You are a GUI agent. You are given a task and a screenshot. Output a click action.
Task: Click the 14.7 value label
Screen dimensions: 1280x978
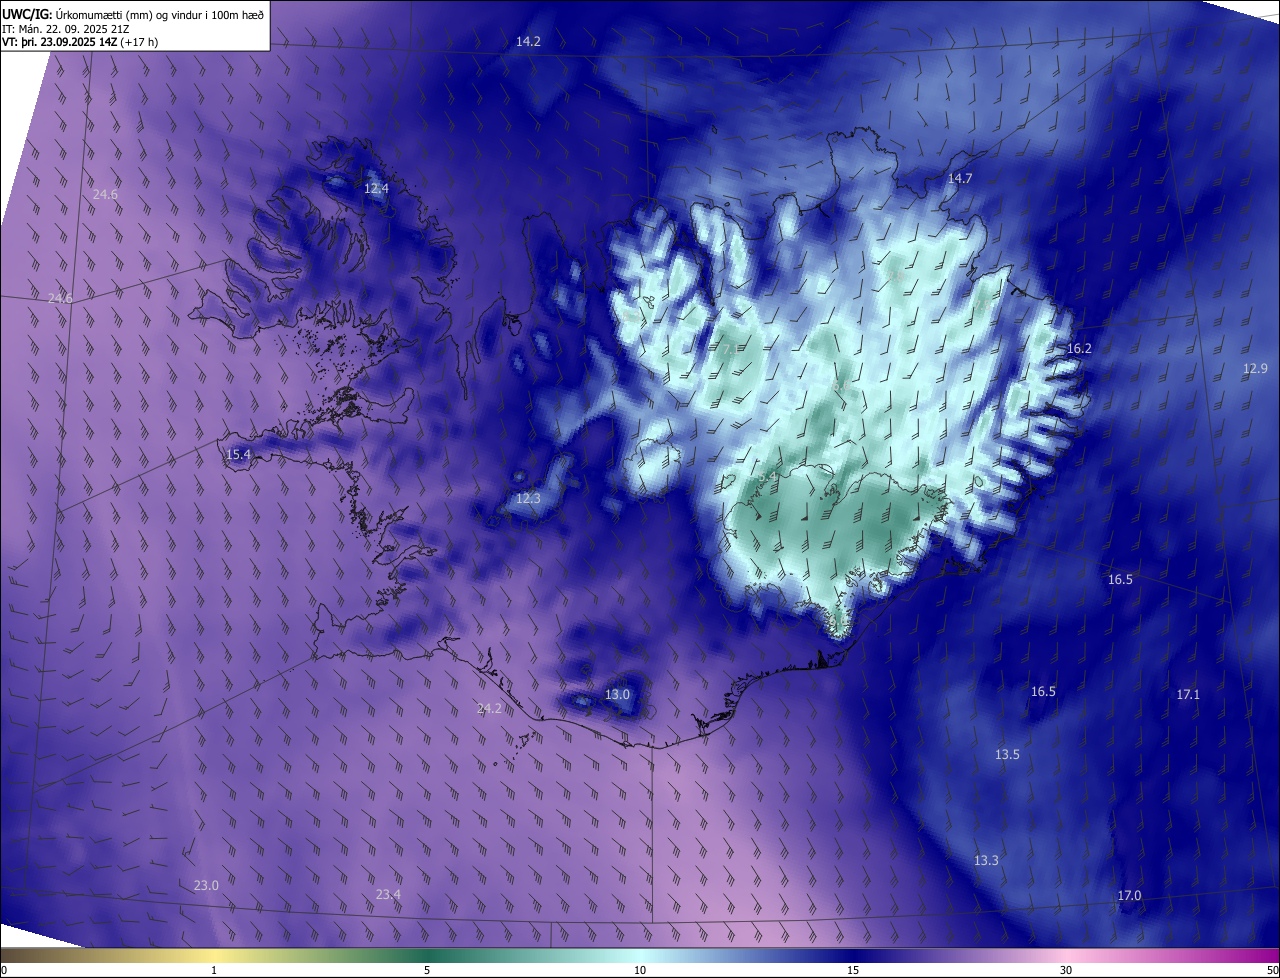[960, 179]
